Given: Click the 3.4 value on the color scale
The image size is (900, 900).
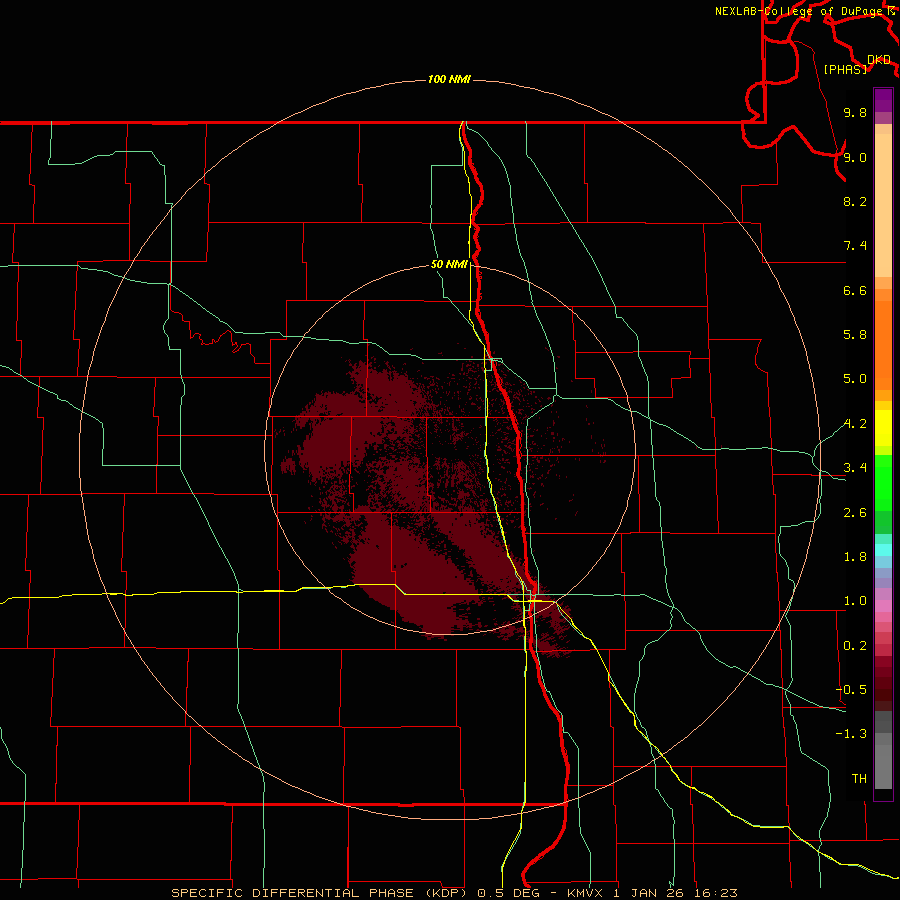Looking at the screenshot, I should (x=855, y=468).
